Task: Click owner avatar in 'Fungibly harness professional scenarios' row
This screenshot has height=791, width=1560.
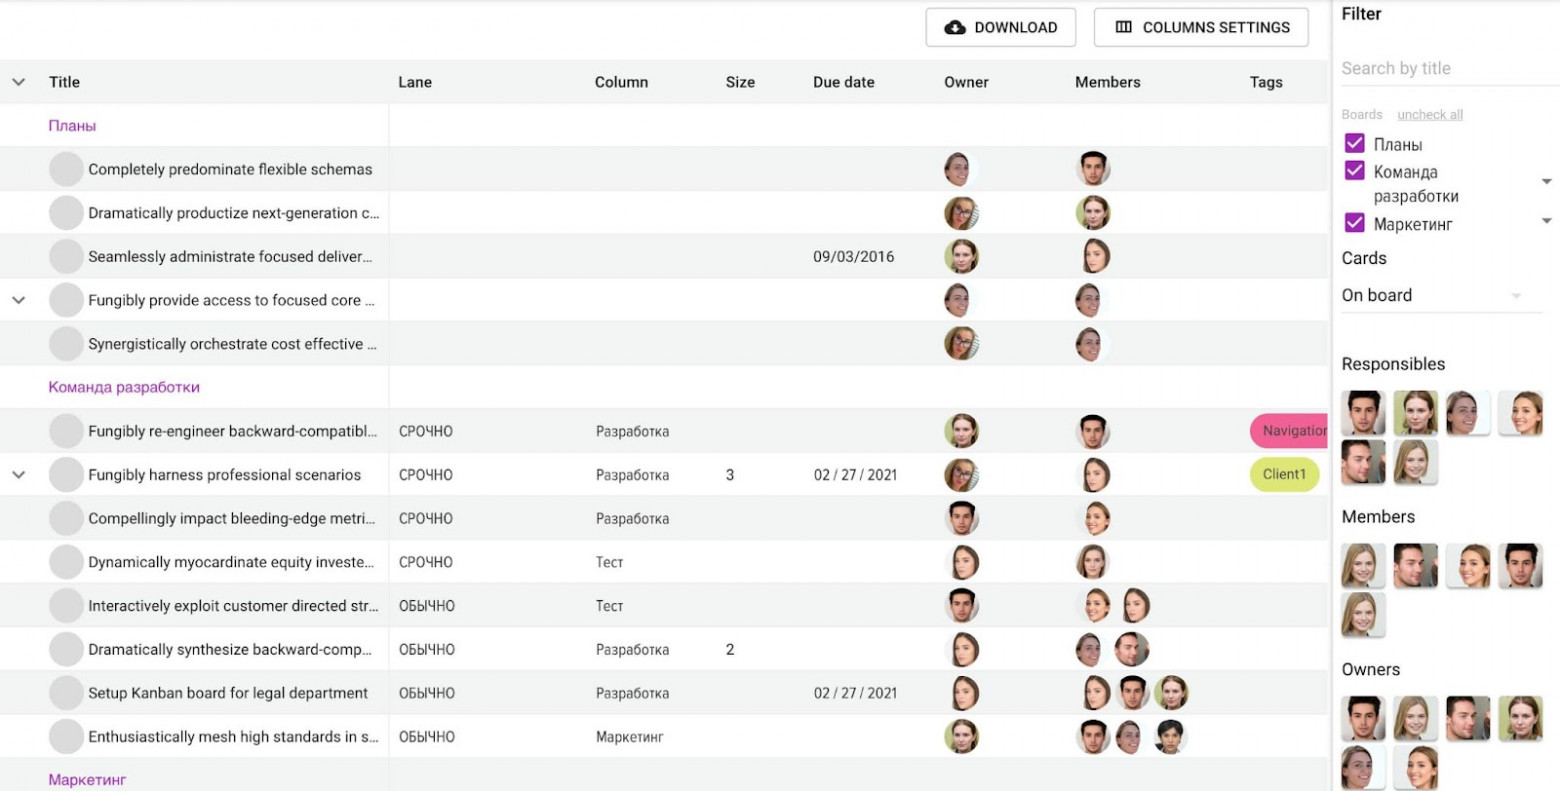Action: [x=961, y=475]
